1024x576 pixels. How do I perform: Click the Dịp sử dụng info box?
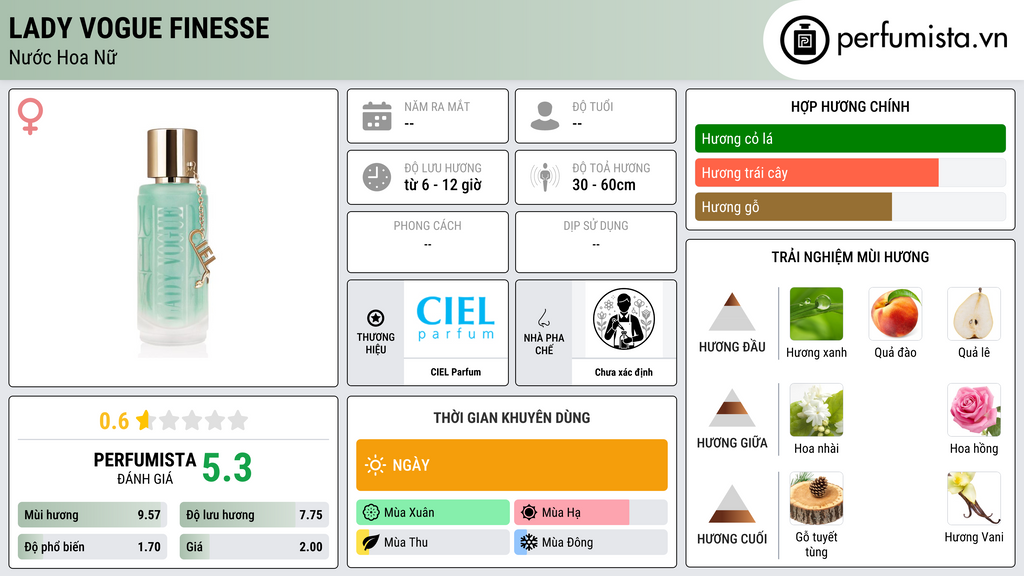(x=596, y=242)
